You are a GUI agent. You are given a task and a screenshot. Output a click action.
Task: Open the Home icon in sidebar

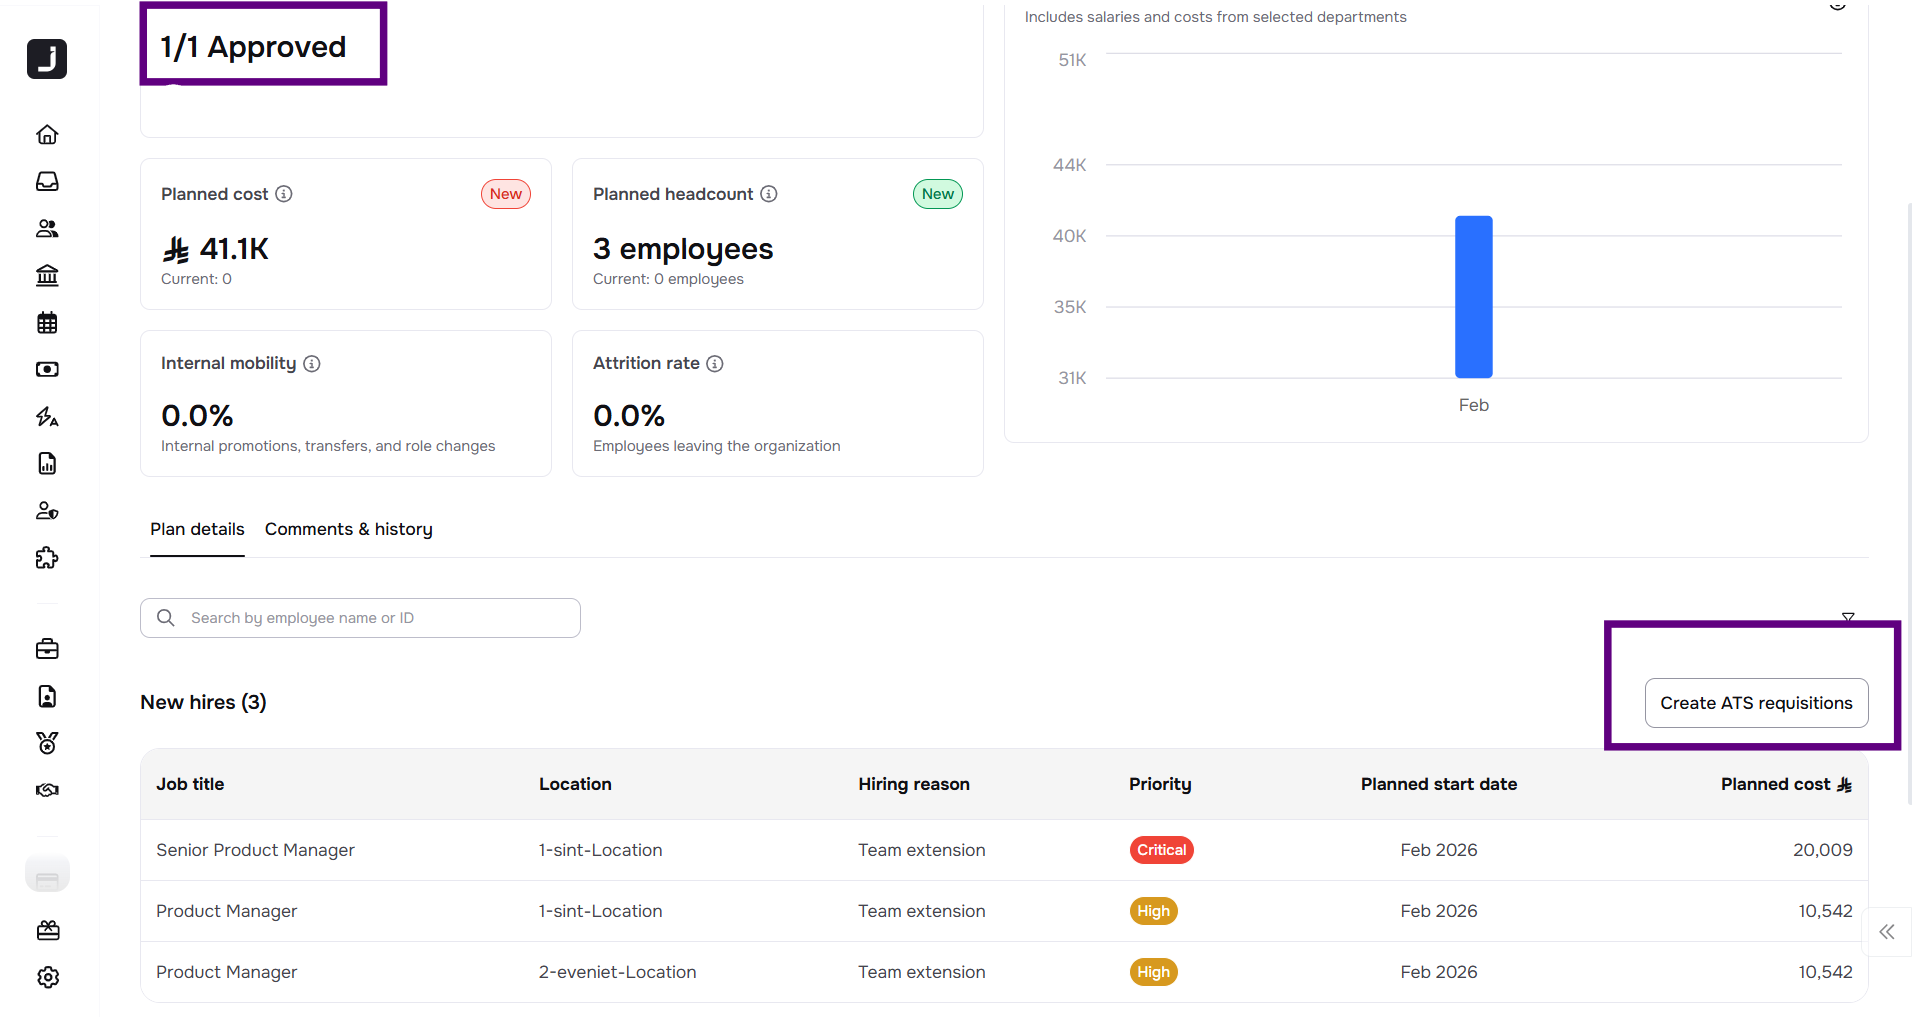pyautogui.click(x=47, y=135)
